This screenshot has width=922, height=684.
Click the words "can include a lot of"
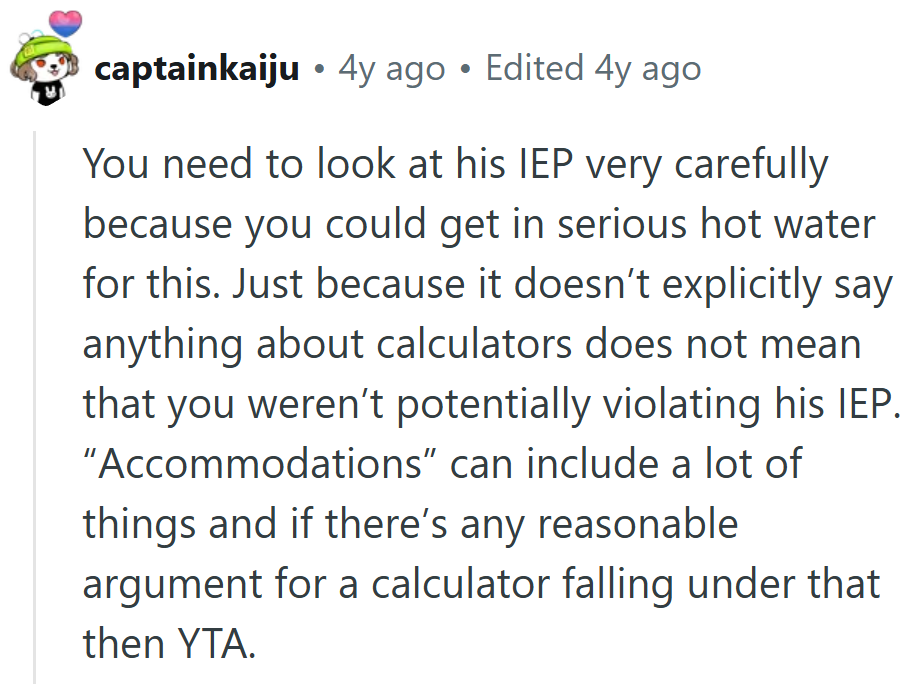pyautogui.click(x=626, y=464)
